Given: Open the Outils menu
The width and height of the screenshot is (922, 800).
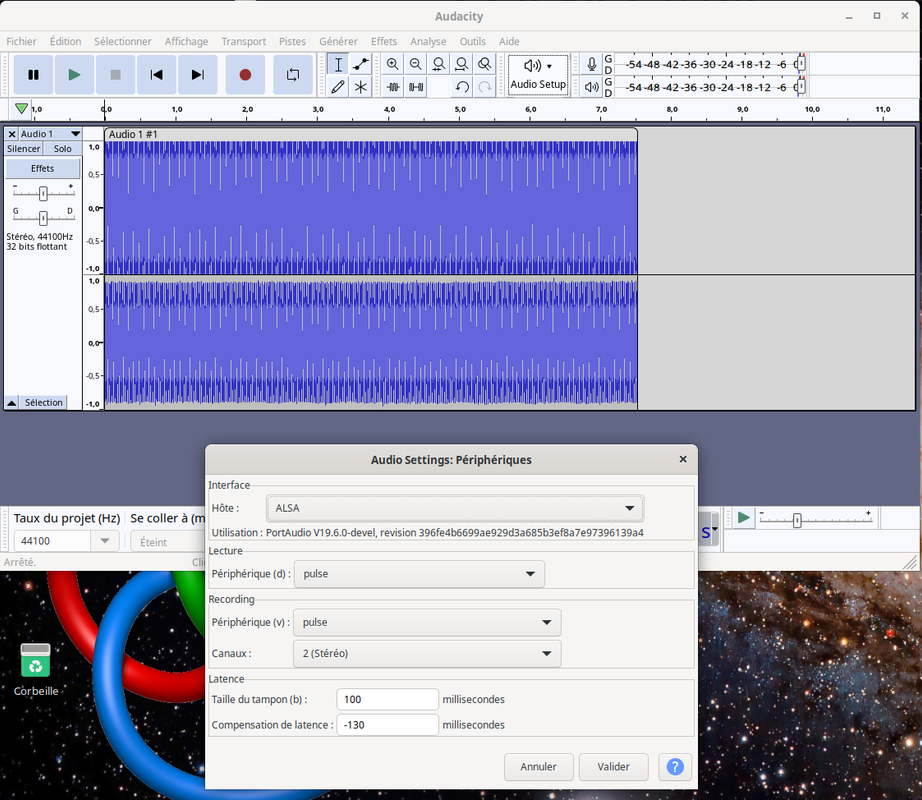Looking at the screenshot, I should 472,41.
